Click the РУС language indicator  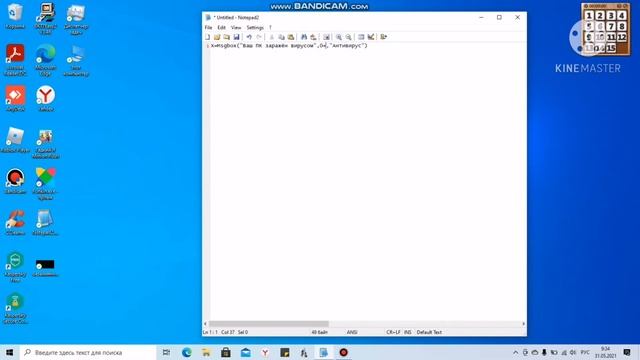[585, 352]
